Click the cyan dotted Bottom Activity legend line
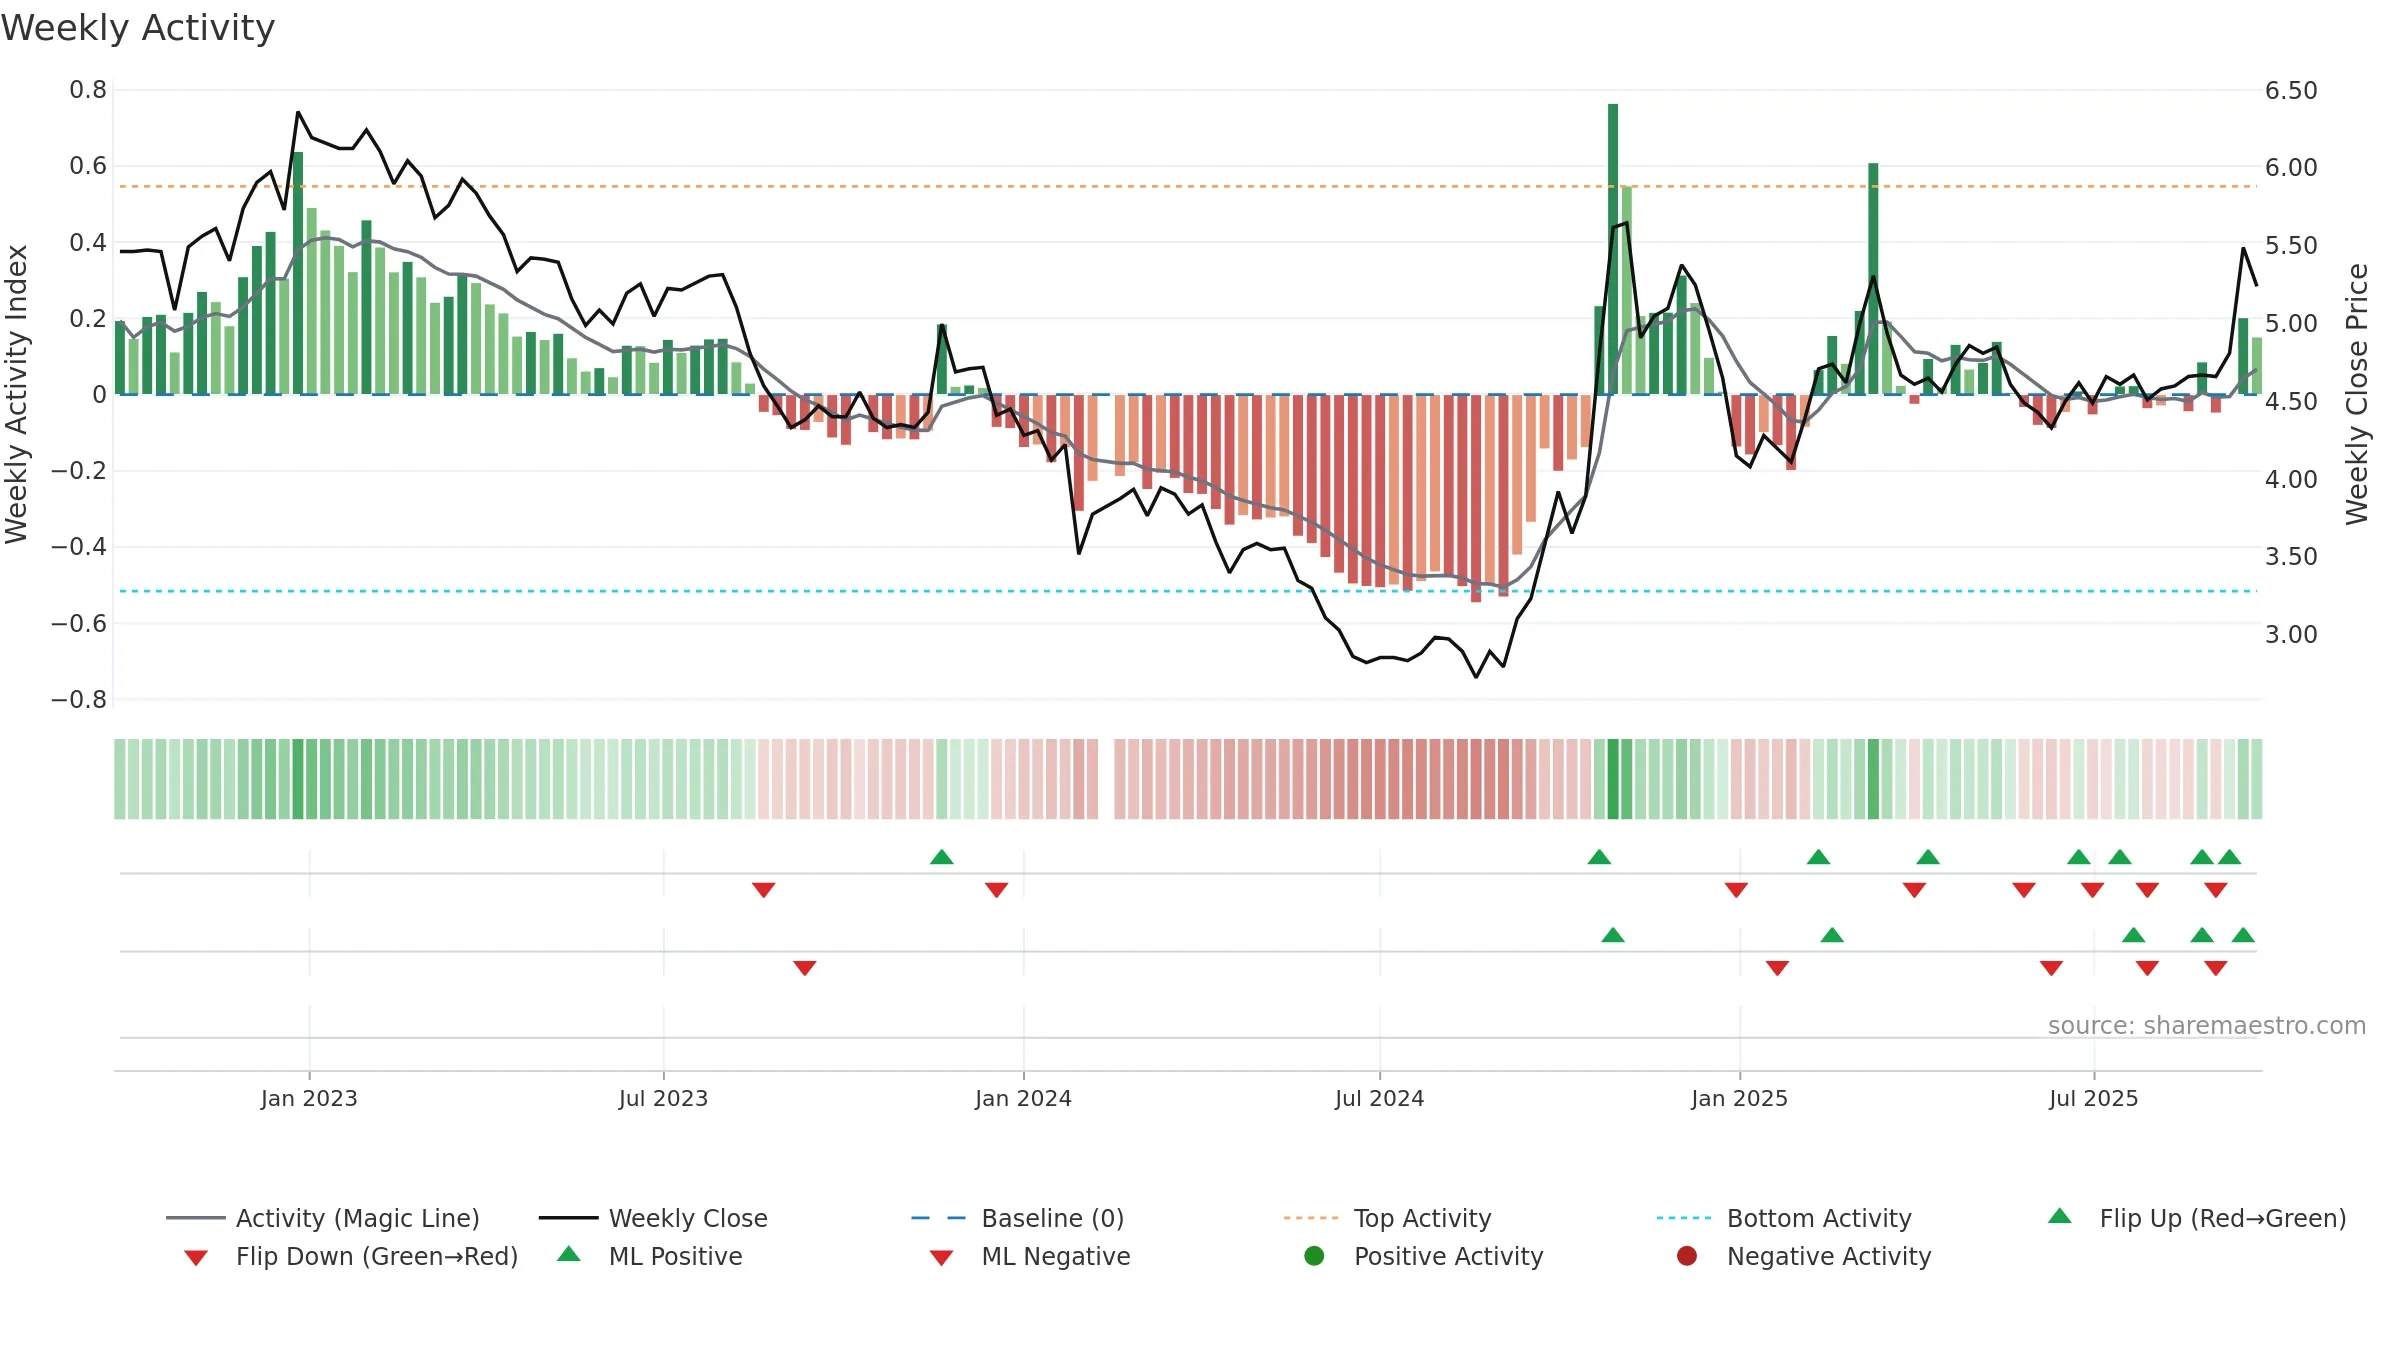Image resolution: width=2400 pixels, height=1350 pixels. tap(1684, 1218)
